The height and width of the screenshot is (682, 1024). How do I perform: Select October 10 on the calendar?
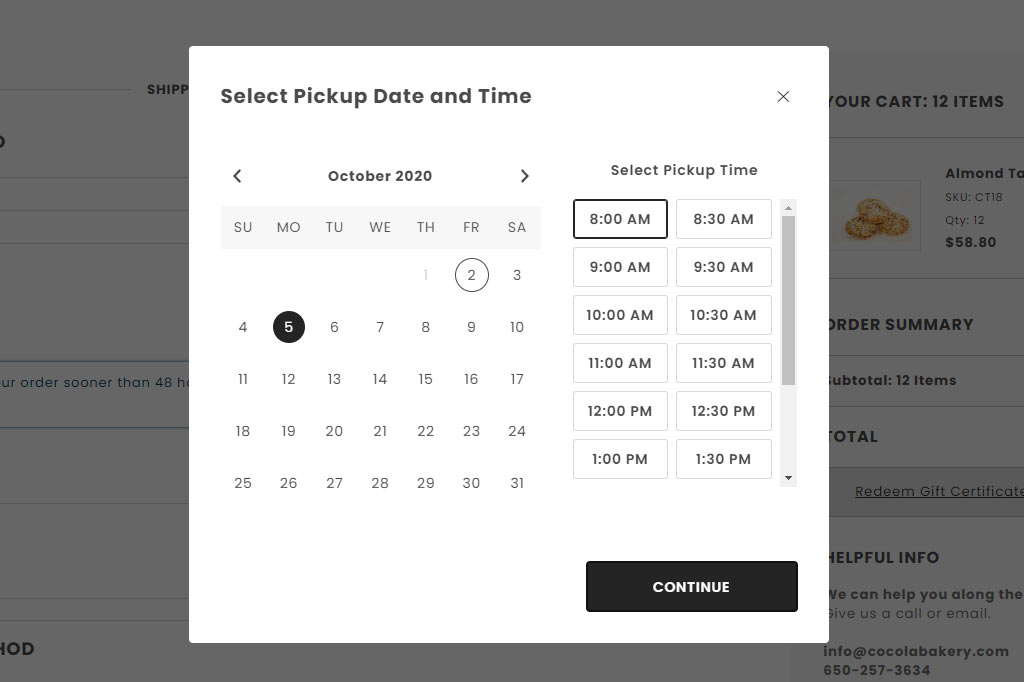[517, 327]
